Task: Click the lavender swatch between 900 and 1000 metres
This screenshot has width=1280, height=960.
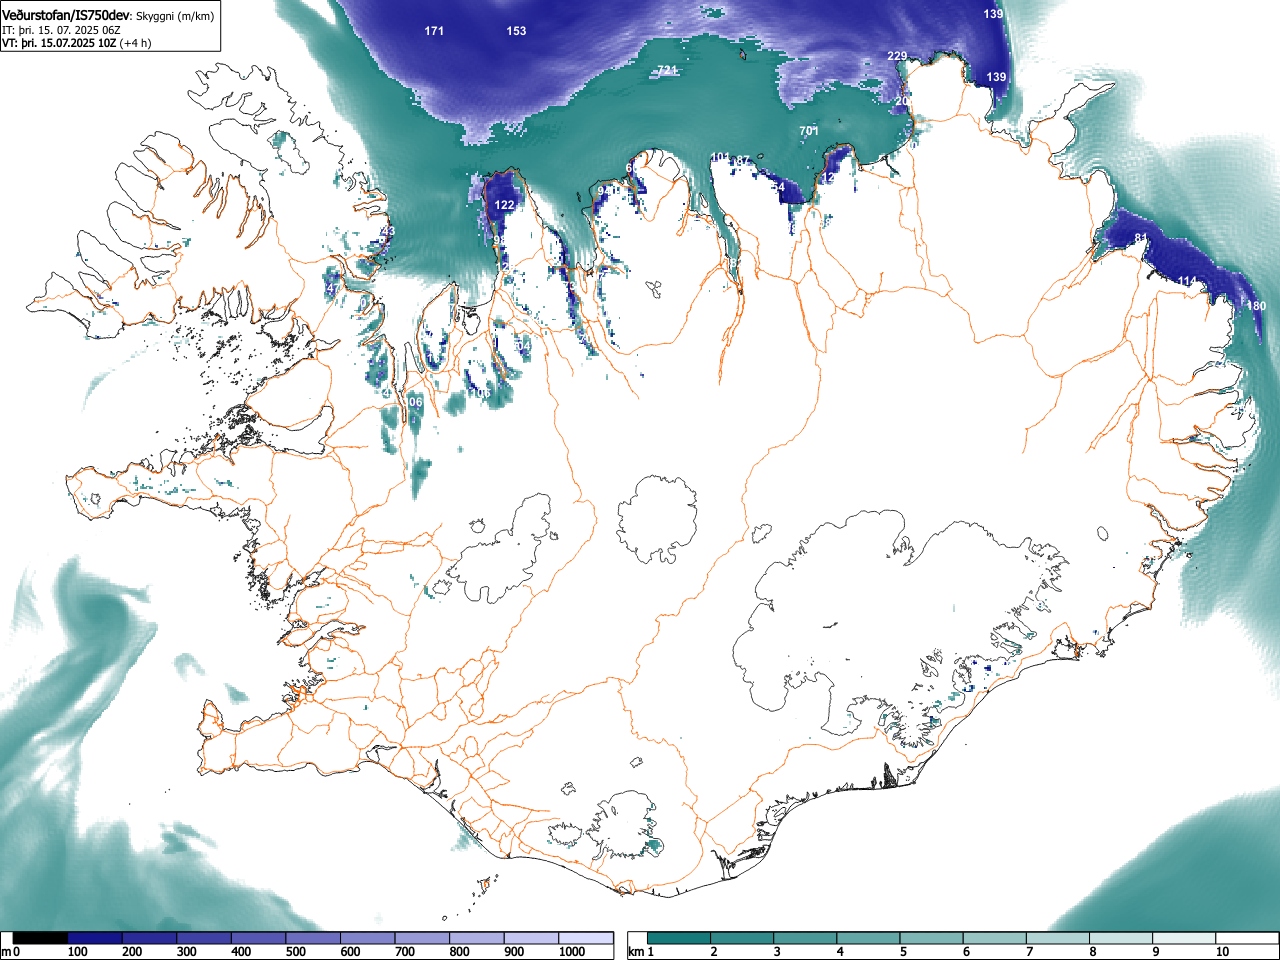Action: point(532,938)
